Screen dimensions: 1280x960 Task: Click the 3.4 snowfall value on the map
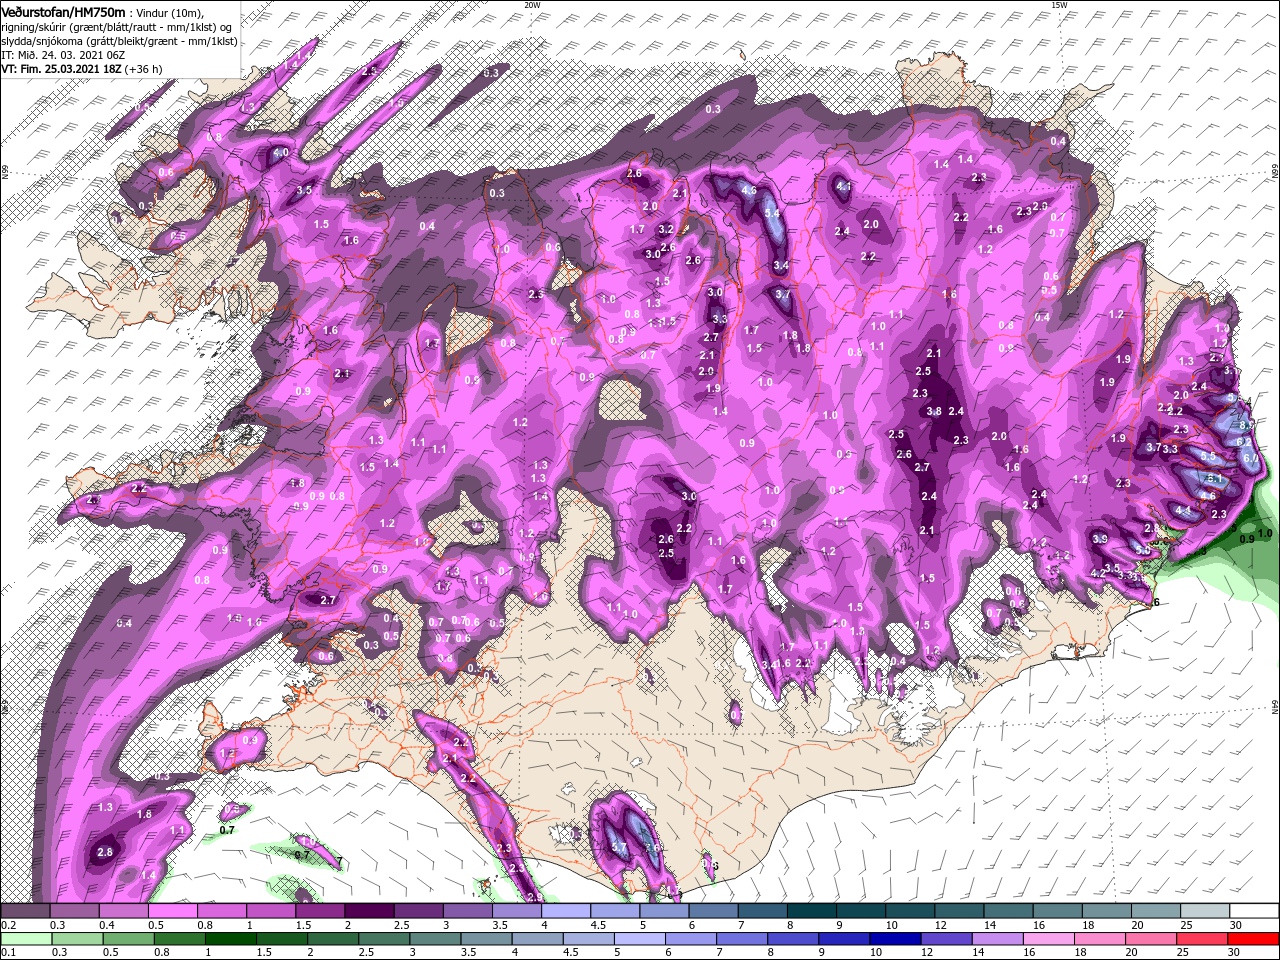click(781, 265)
